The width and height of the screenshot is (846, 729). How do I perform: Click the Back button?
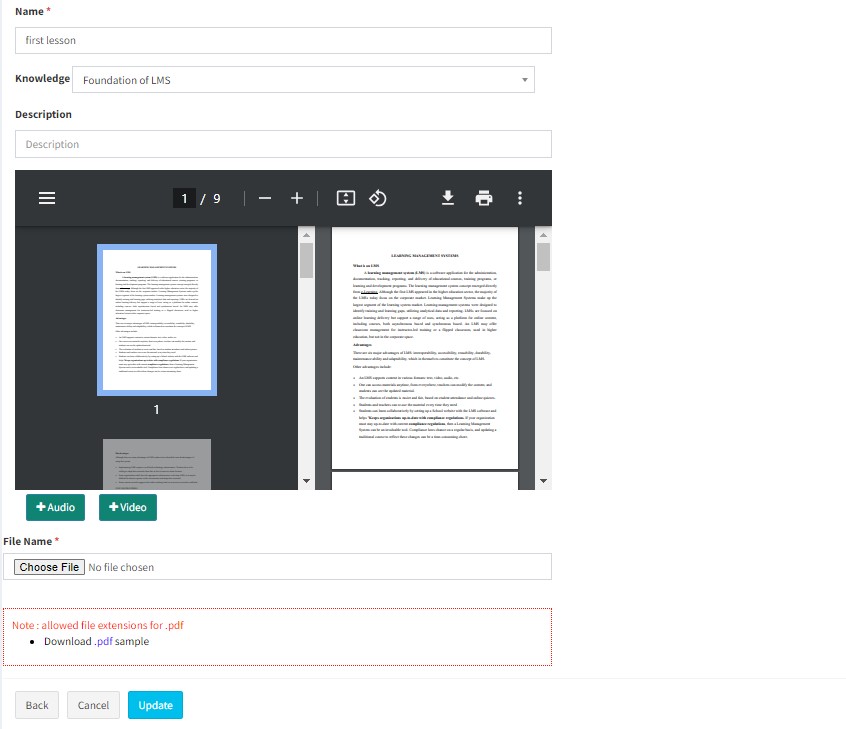37,705
